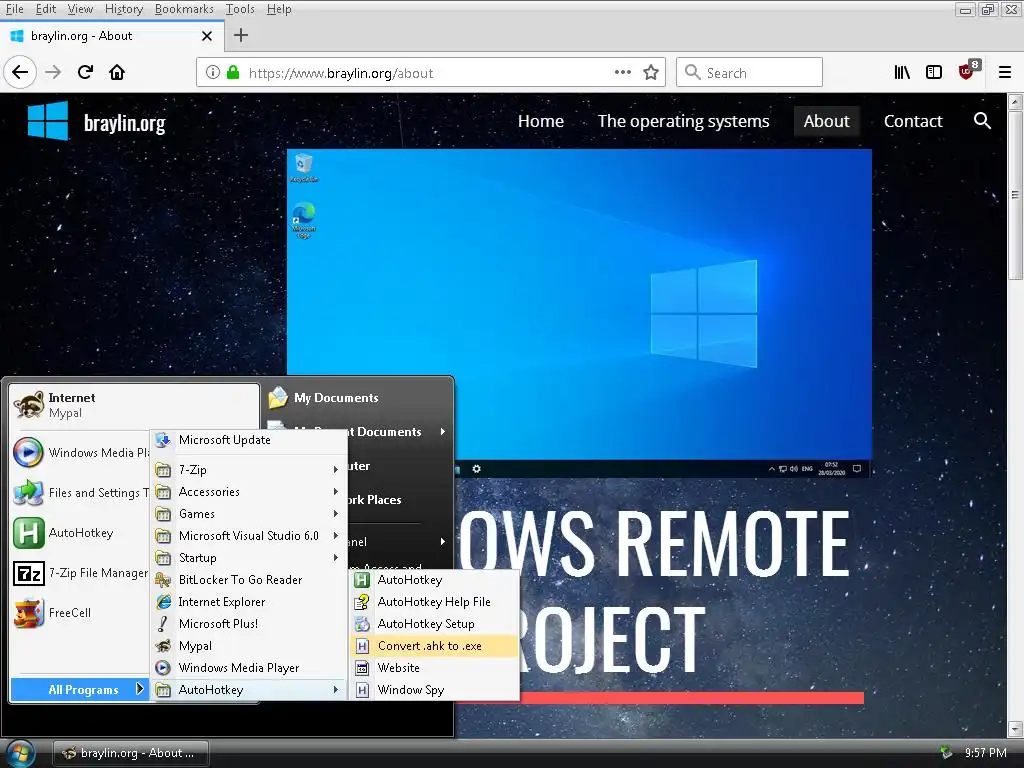Launch AutoHotkey from submenu

coord(434,580)
